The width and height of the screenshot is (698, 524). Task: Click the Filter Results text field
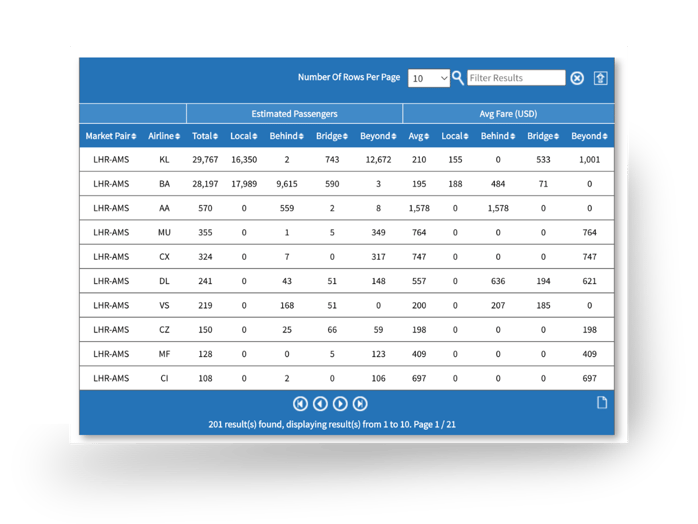coord(516,78)
